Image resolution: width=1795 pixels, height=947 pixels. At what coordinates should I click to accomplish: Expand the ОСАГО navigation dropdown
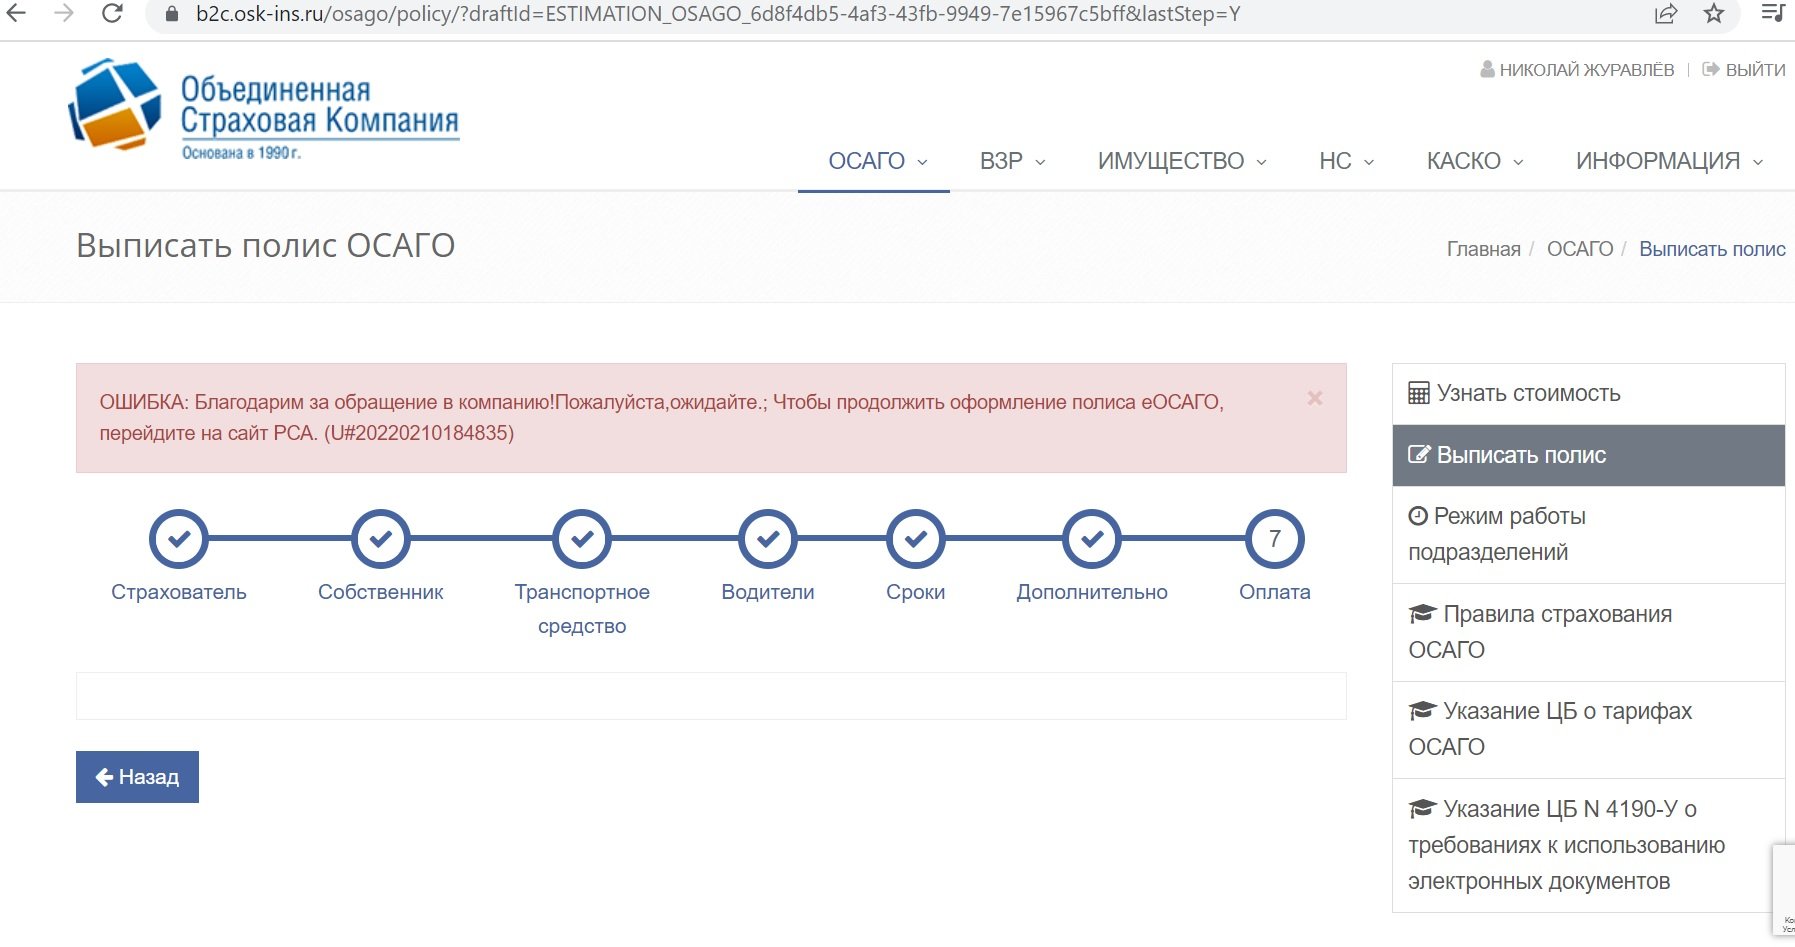[x=876, y=161]
